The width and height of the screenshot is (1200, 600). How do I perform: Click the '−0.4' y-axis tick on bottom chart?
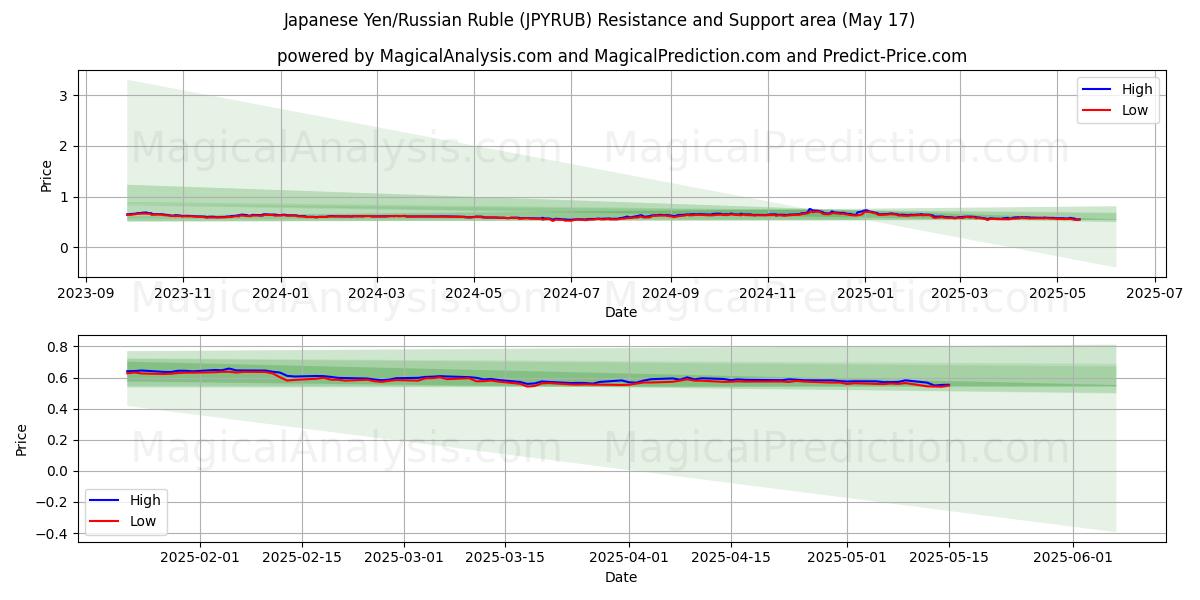pos(51,534)
